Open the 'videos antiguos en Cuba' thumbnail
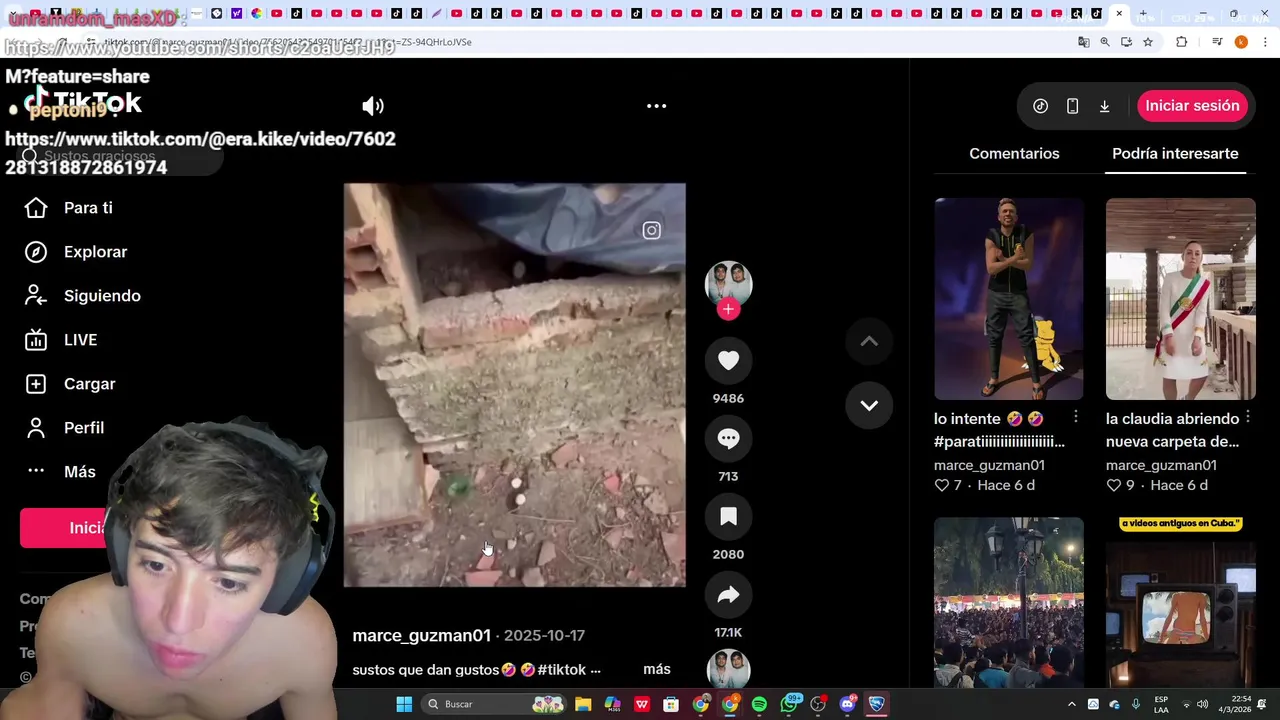 [x=1181, y=603]
